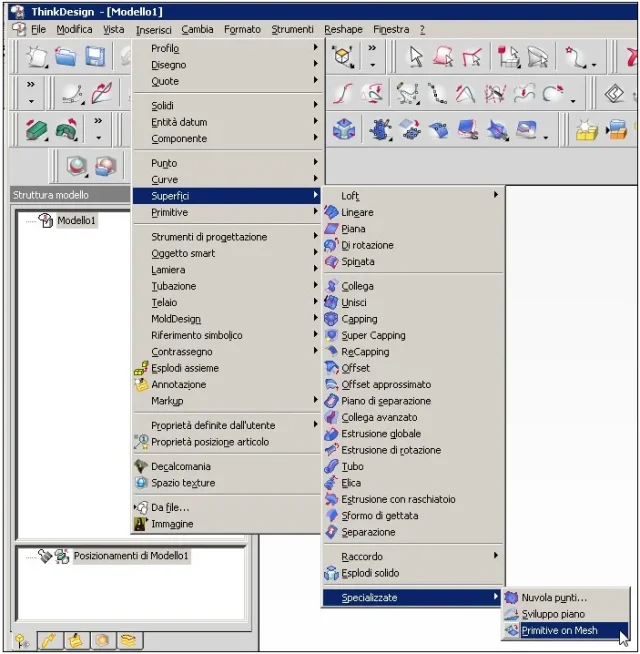This screenshot has height=654, width=640.
Task: Open the Reshape menu
Action: coord(343,30)
